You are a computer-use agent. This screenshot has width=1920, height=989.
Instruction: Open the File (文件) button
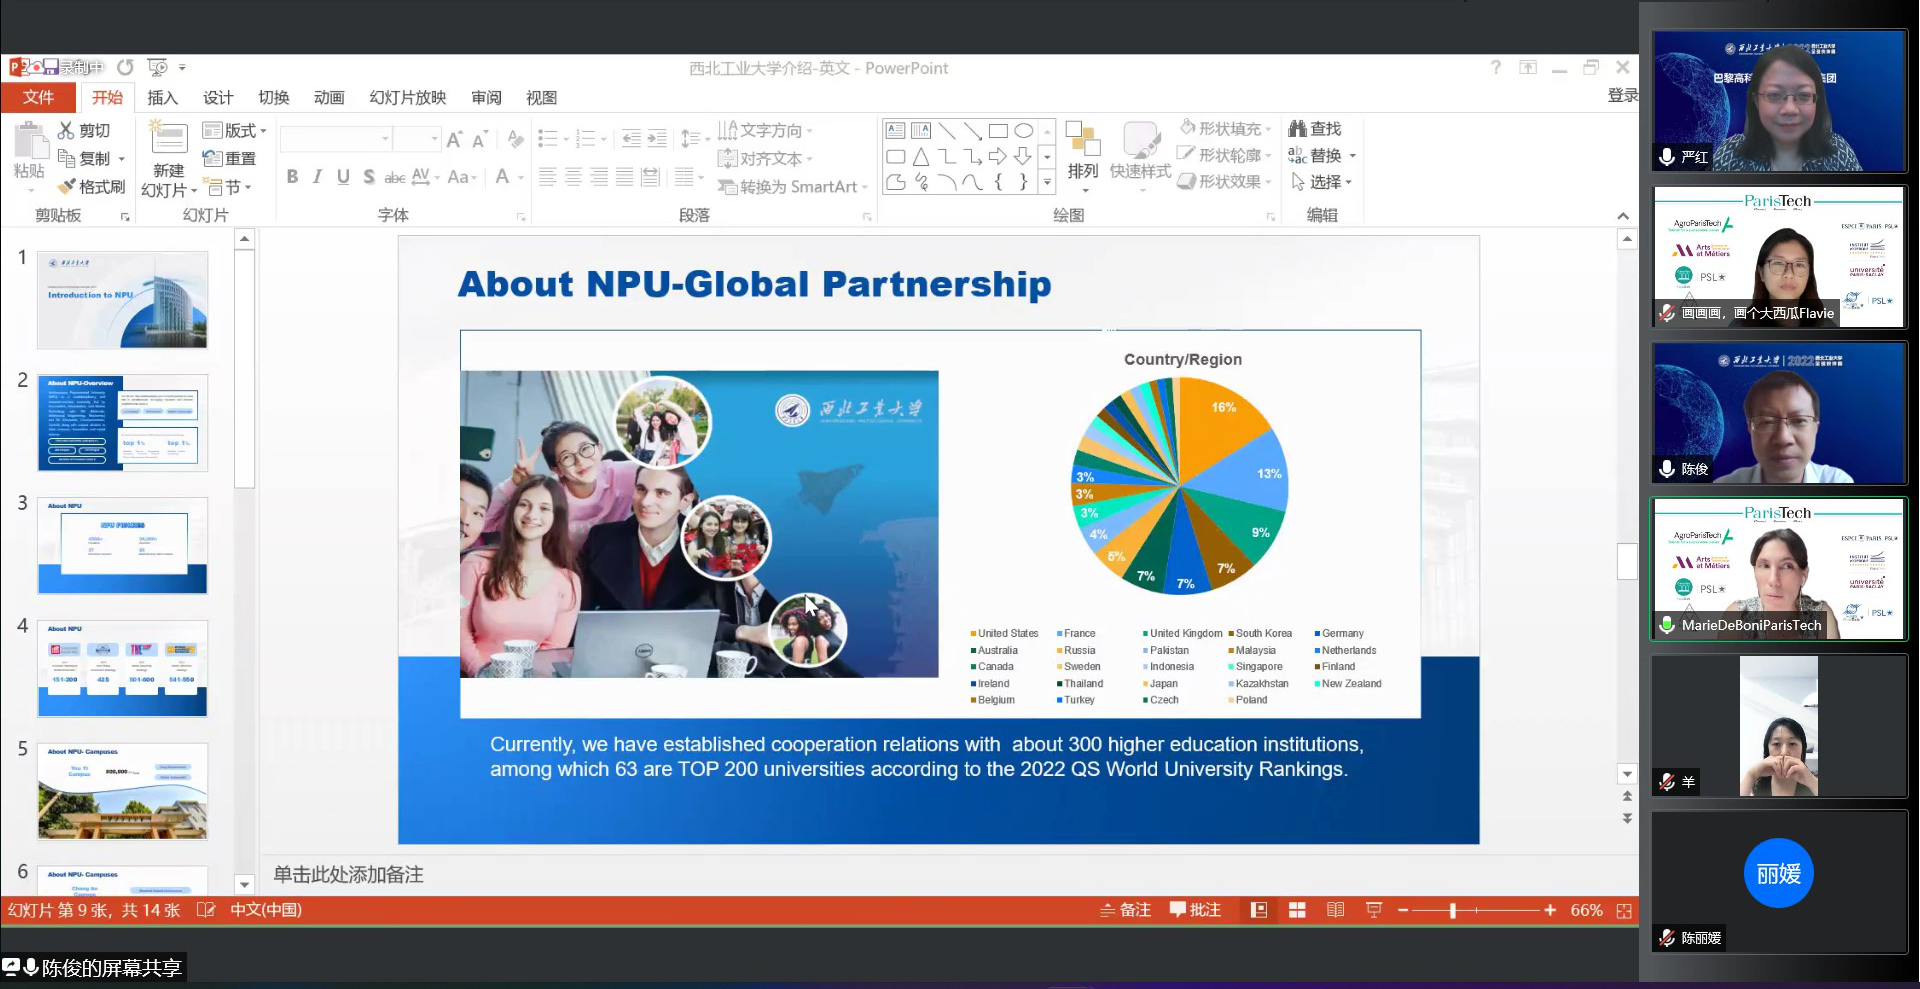click(x=38, y=98)
